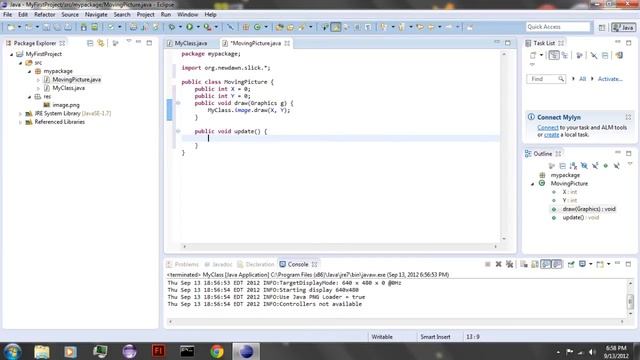
Task: Click the Windows Start button
Action: coord(12,351)
